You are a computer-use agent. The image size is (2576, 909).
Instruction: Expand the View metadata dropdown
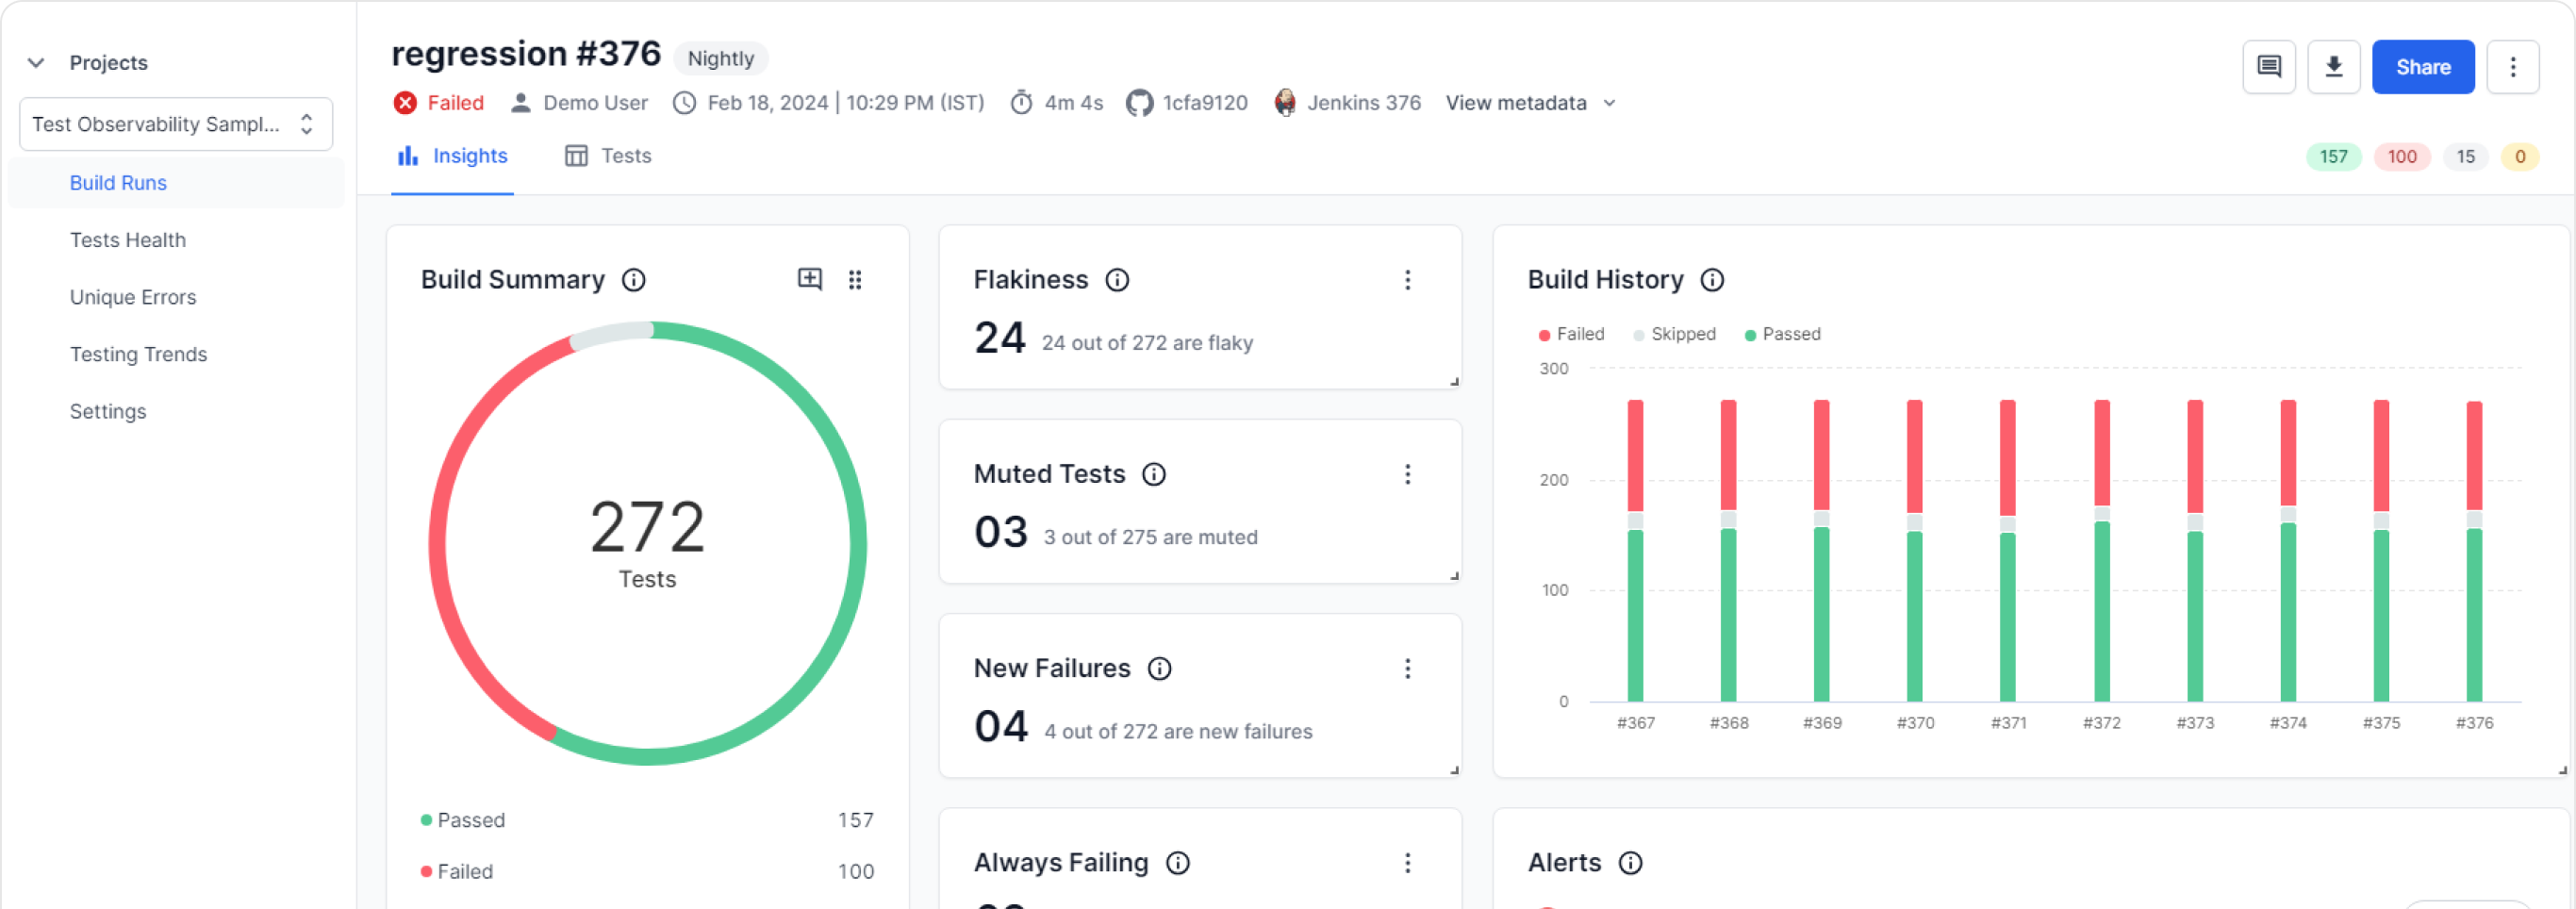1530,103
